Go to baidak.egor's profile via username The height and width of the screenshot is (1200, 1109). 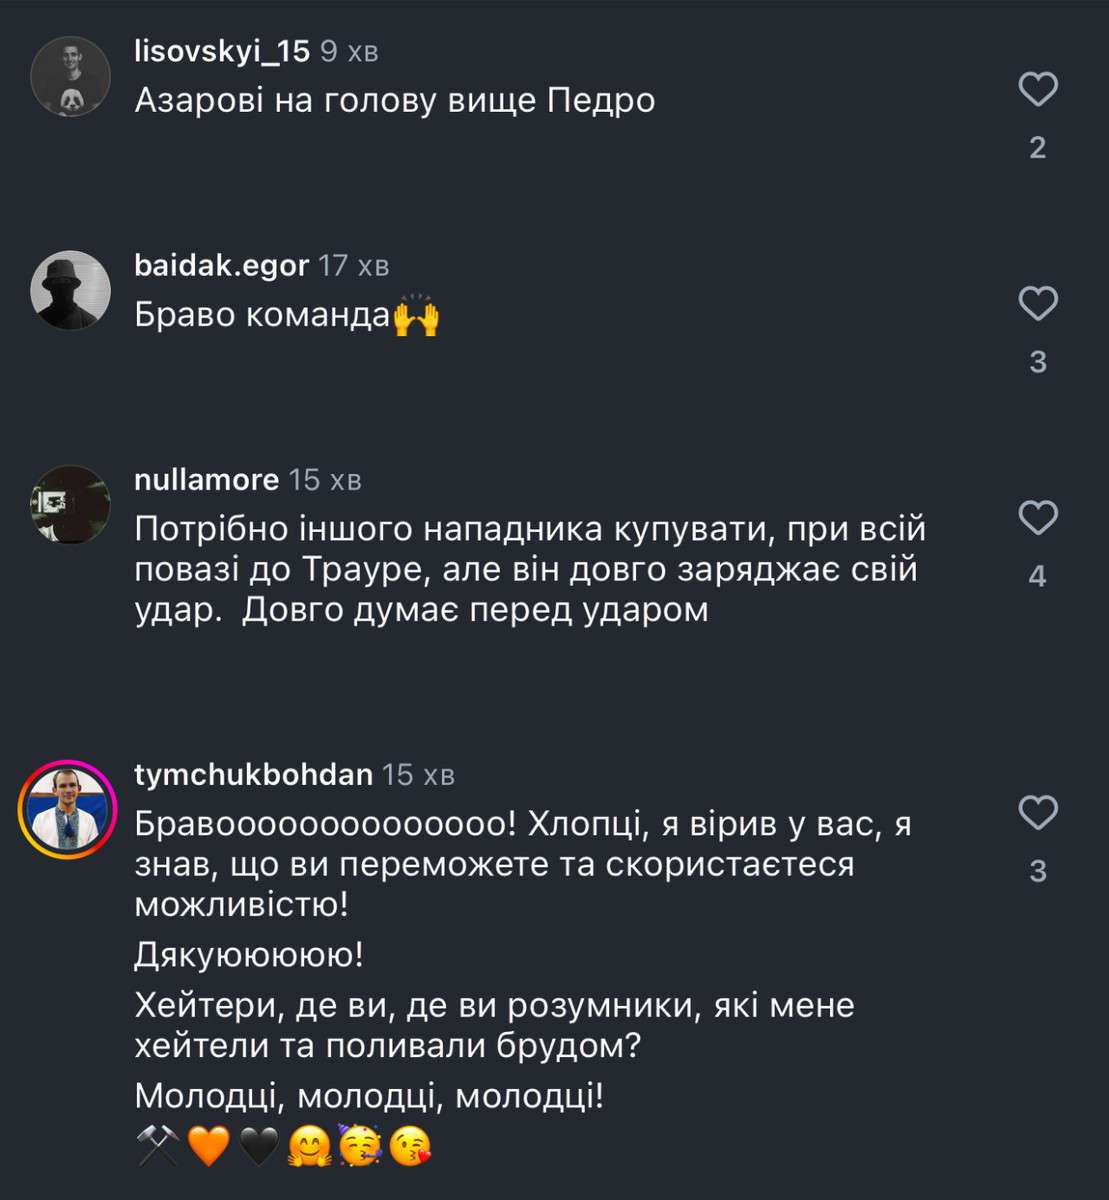(221, 265)
